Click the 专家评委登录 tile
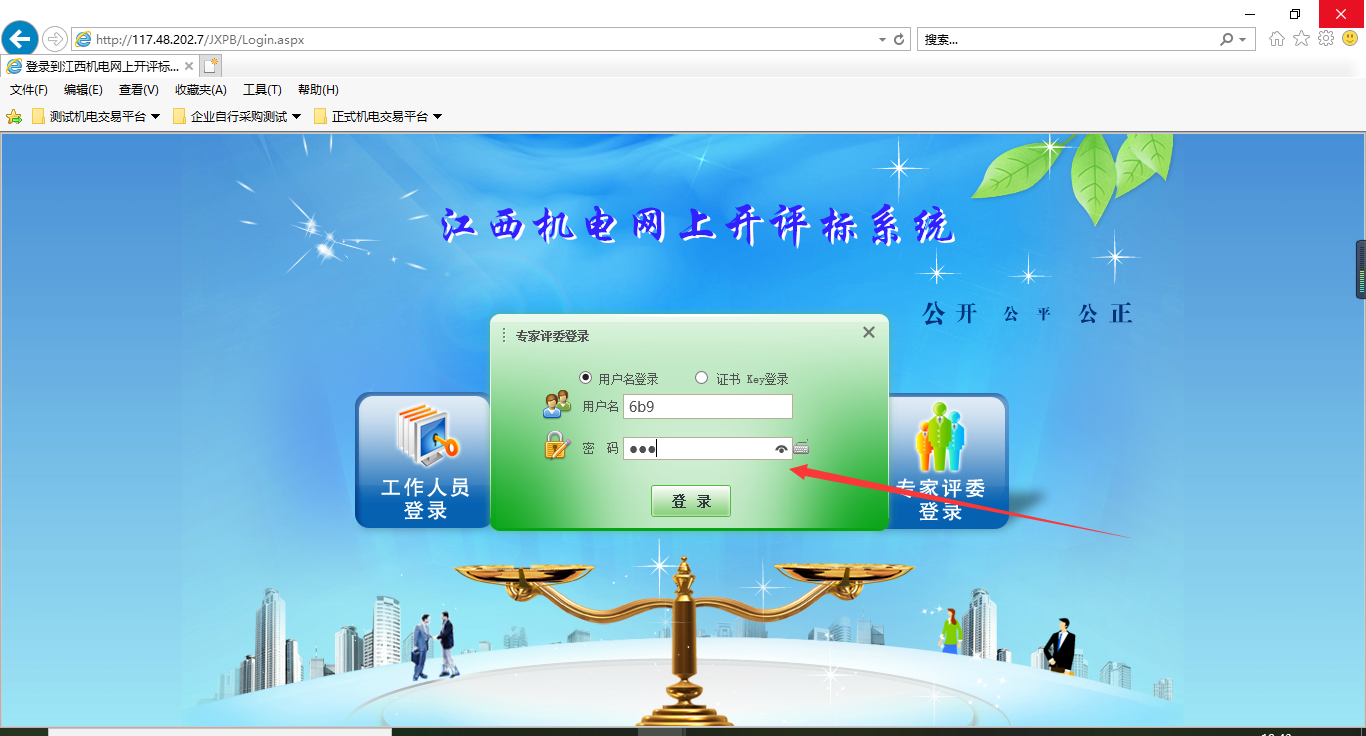This screenshot has width=1366, height=736. 947,461
